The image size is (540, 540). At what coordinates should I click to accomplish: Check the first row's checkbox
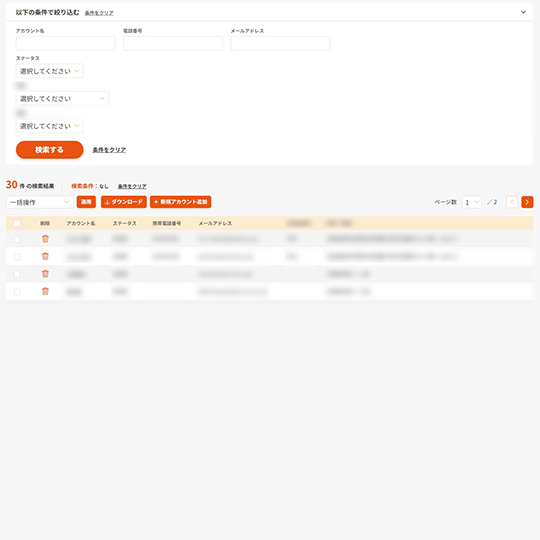pos(17,239)
